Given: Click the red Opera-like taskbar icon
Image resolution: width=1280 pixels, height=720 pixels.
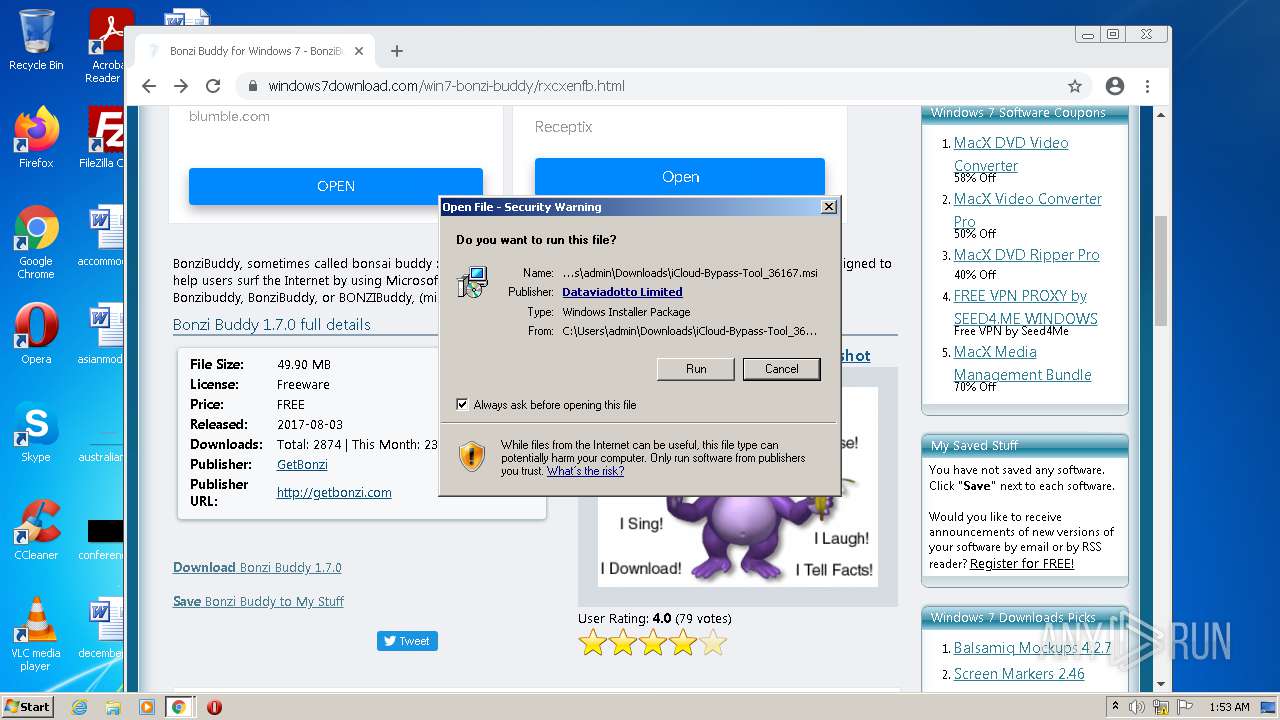Looking at the screenshot, I should pyautogui.click(x=214, y=707).
